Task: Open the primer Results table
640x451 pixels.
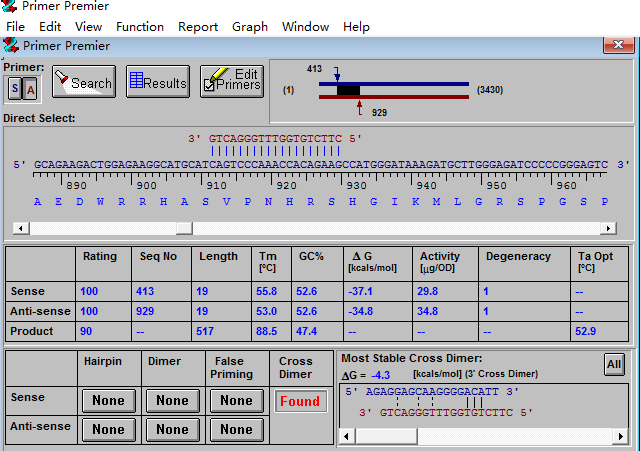Action: (x=157, y=82)
